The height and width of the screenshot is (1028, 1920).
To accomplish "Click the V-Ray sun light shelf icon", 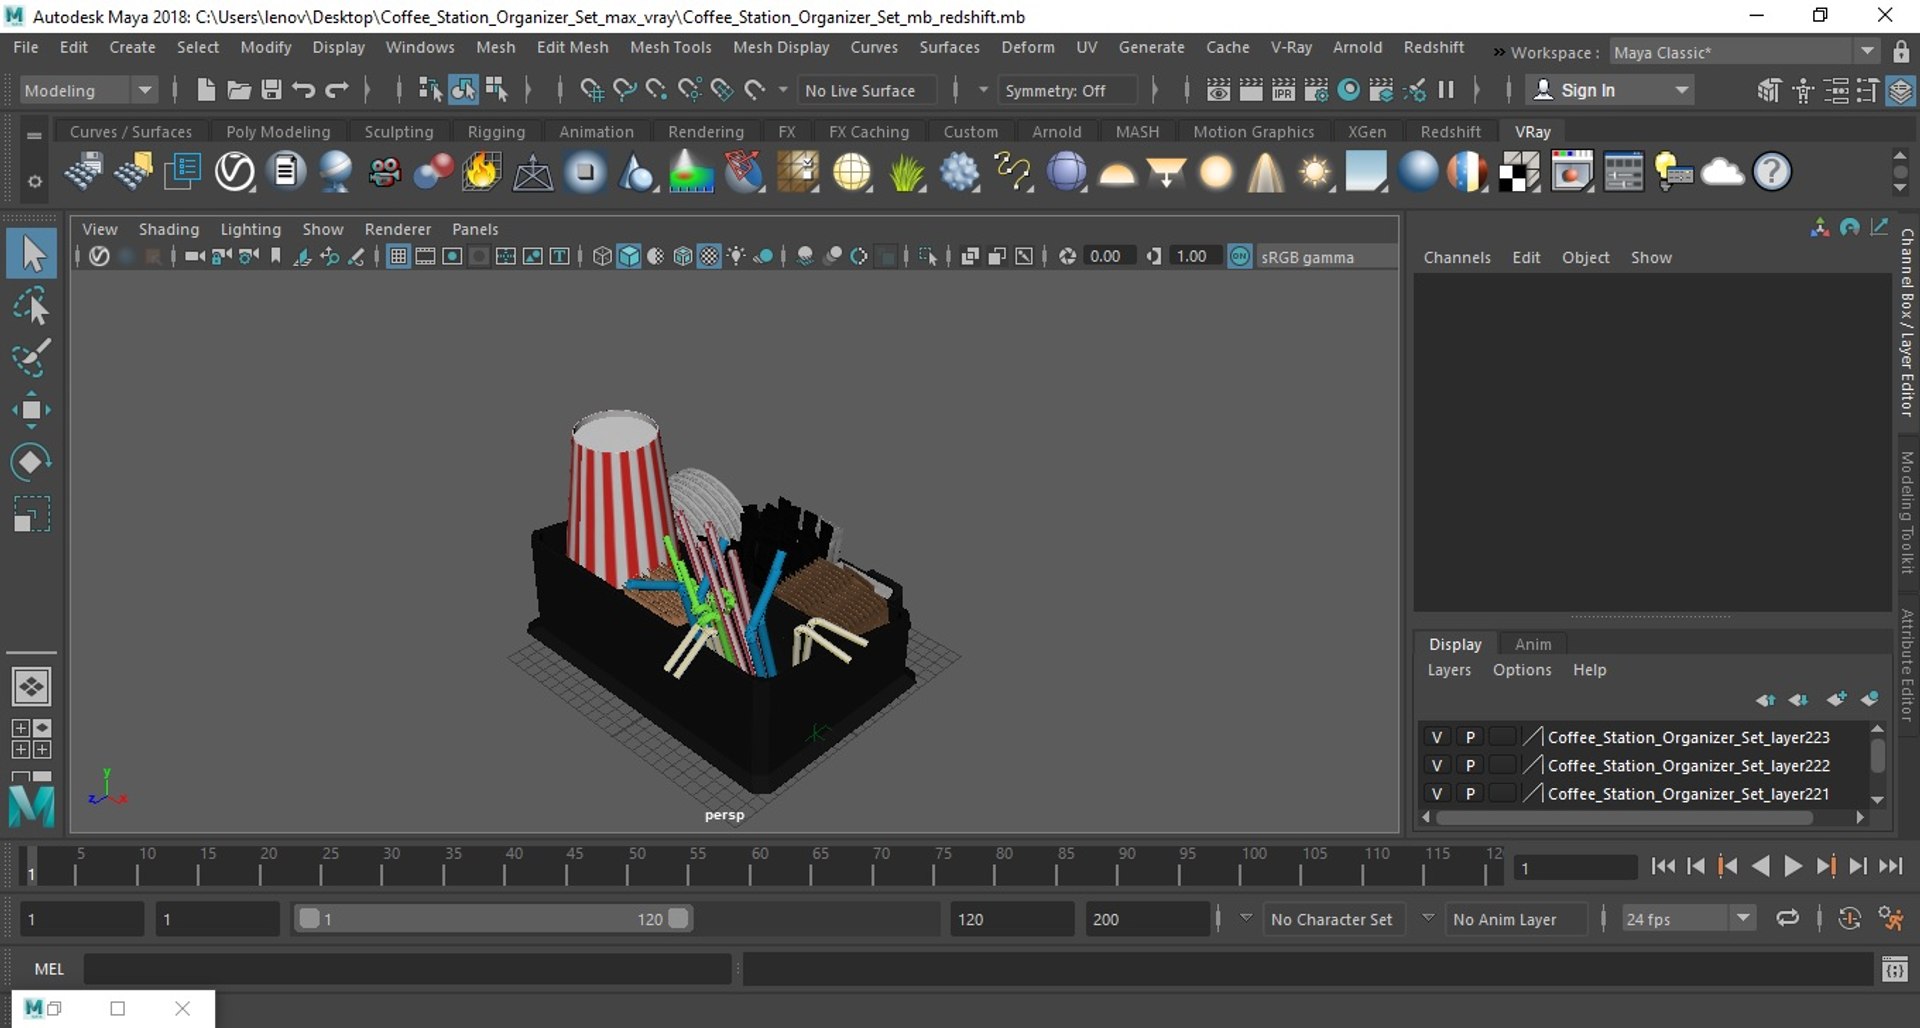I will click(x=1315, y=172).
